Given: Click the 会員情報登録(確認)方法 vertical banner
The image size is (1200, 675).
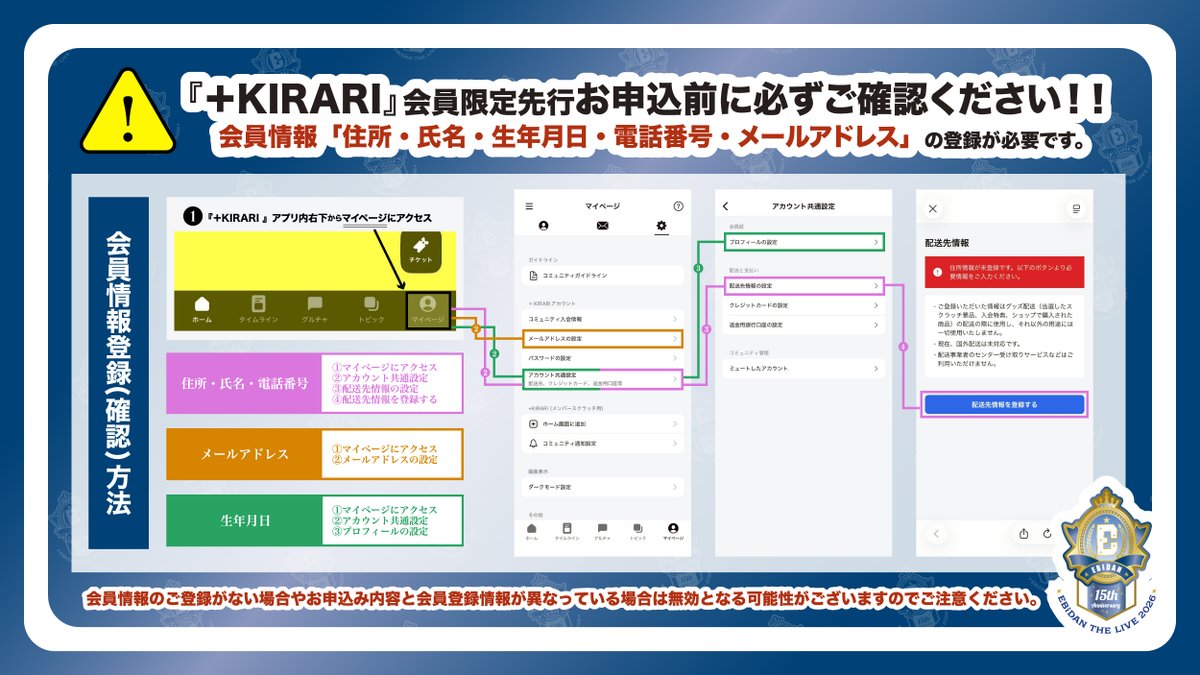Looking at the screenshot, I should click(118, 373).
